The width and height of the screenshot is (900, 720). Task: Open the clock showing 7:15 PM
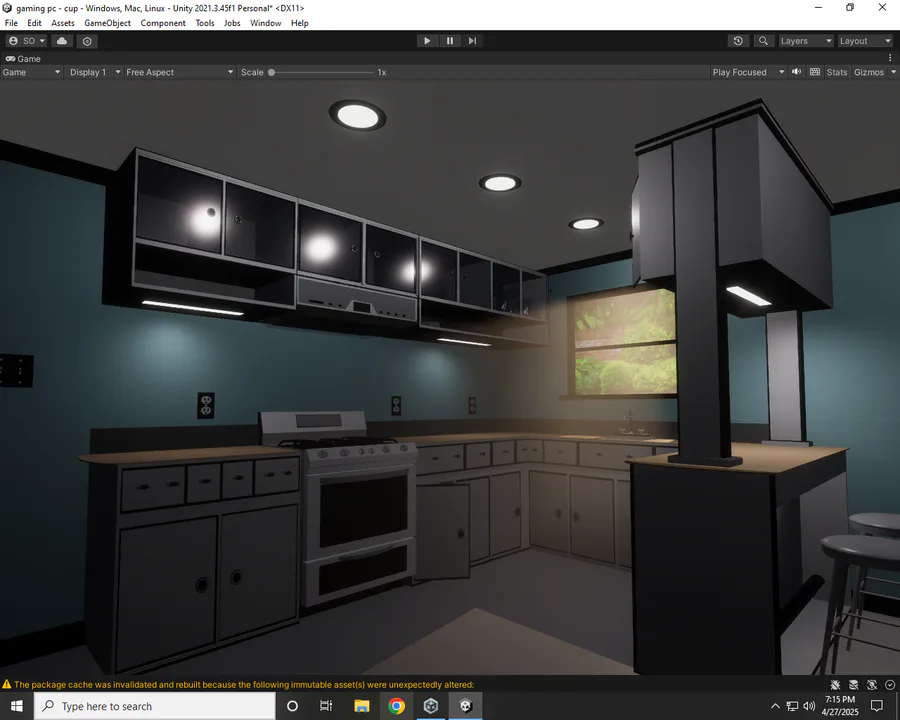(x=840, y=706)
